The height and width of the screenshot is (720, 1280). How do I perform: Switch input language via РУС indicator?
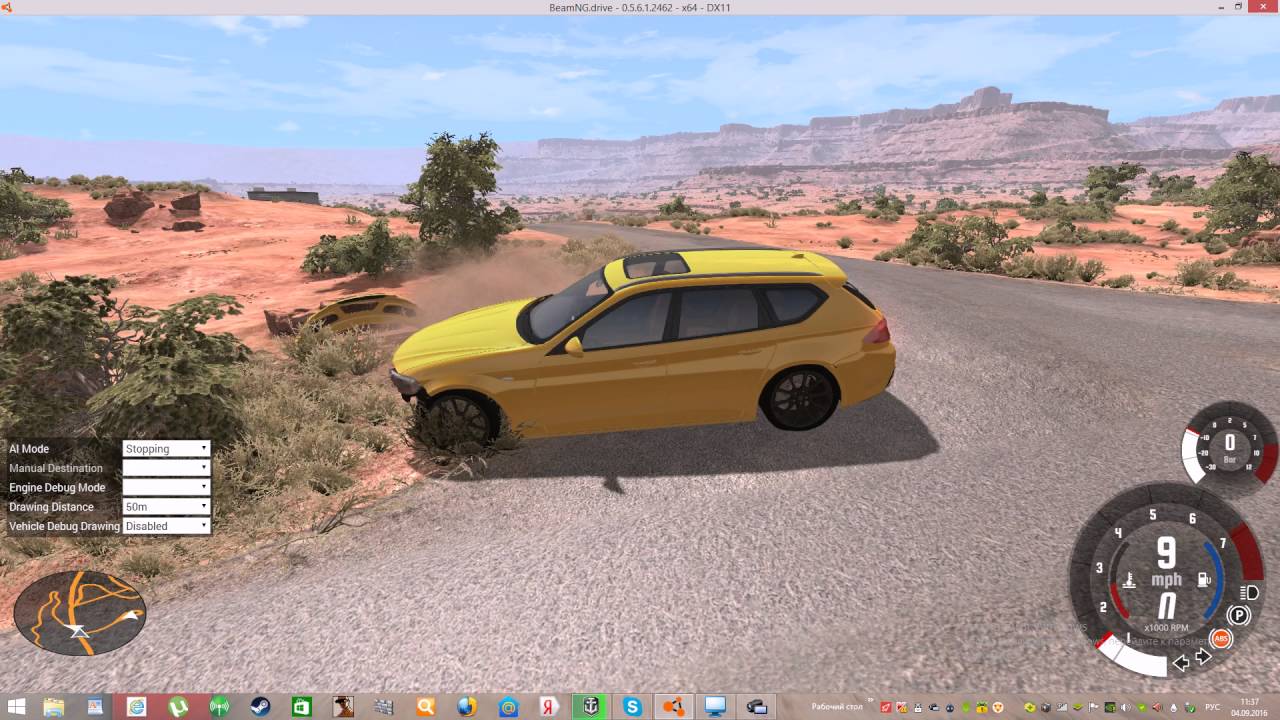(x=1213, y=707)
